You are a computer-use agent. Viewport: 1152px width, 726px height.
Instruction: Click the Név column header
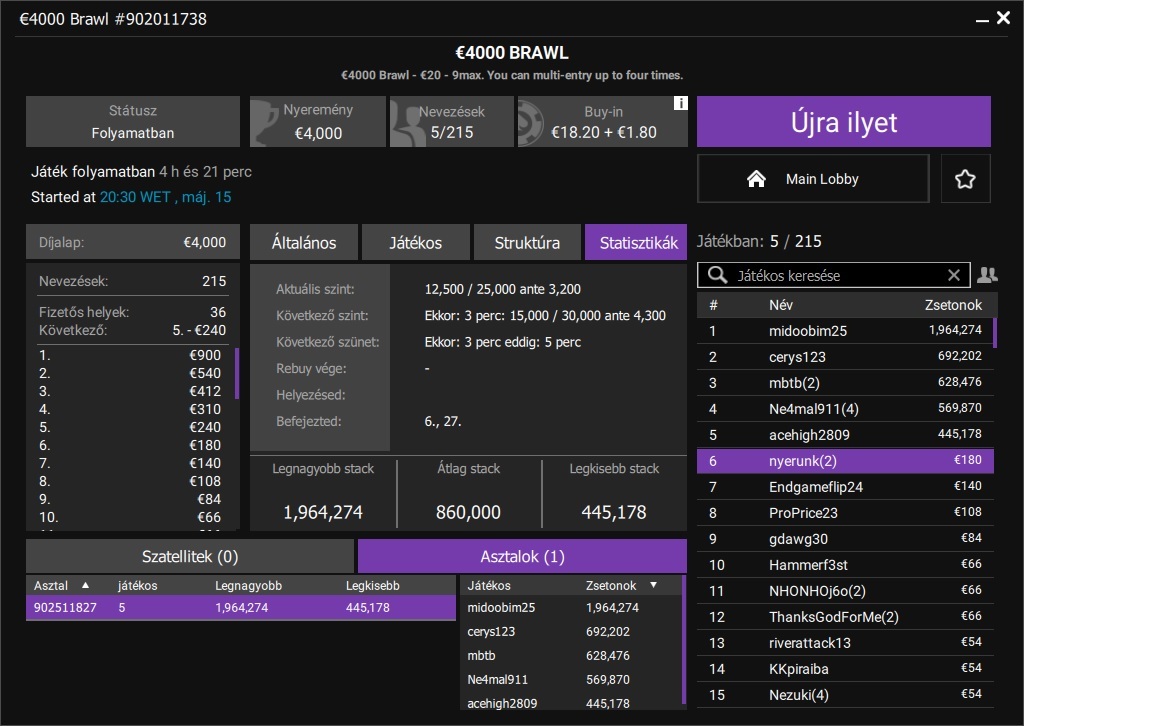[780, 305]
